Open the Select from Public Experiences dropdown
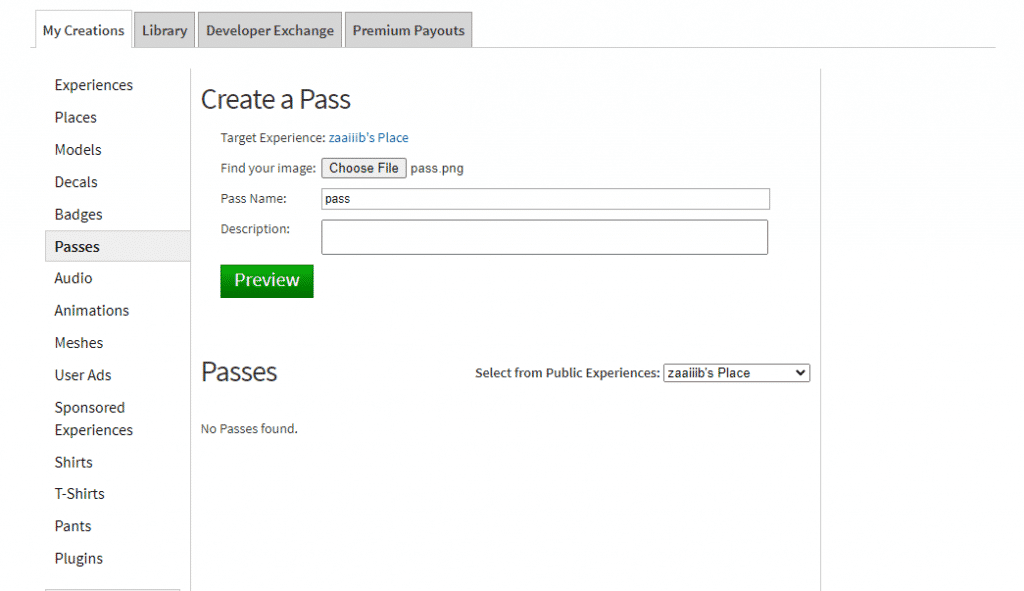Image resolution: width=1024 pixels, height=591 pixels. (736, 372)
